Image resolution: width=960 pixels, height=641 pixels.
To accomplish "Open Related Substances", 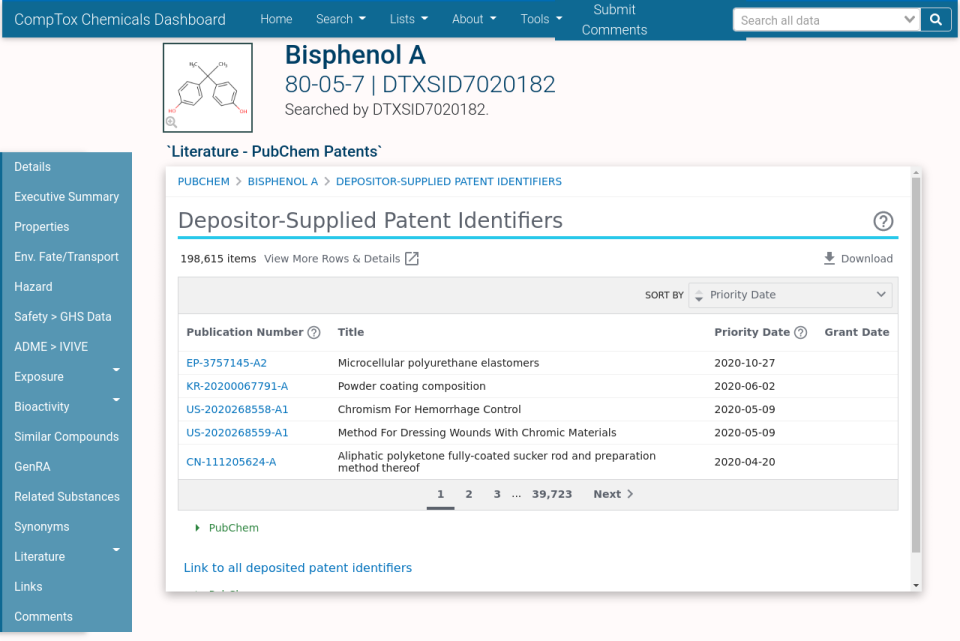I will point(67,497).
